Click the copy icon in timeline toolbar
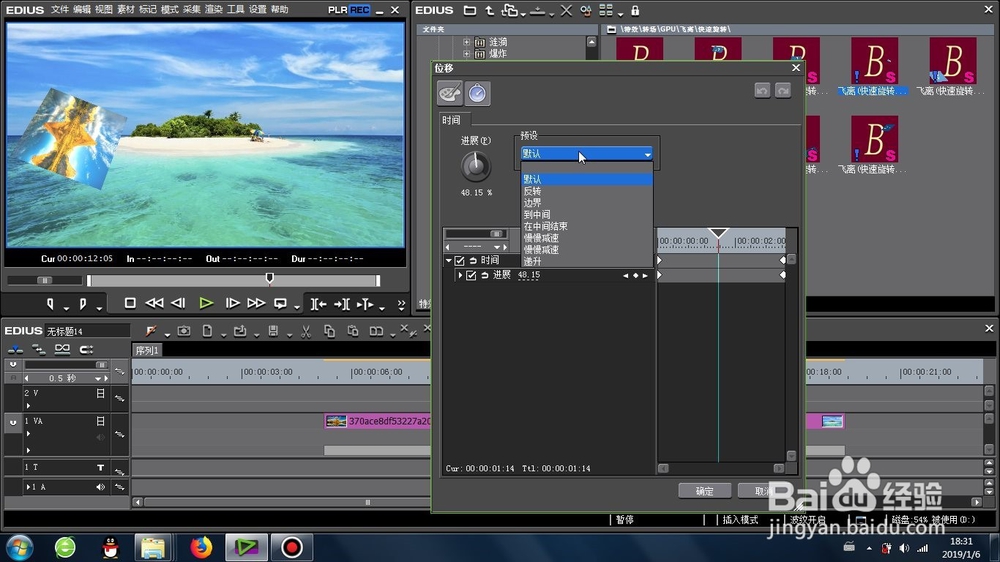The image size is (1000, 562). pyautogui.click(x=329, y=331)
